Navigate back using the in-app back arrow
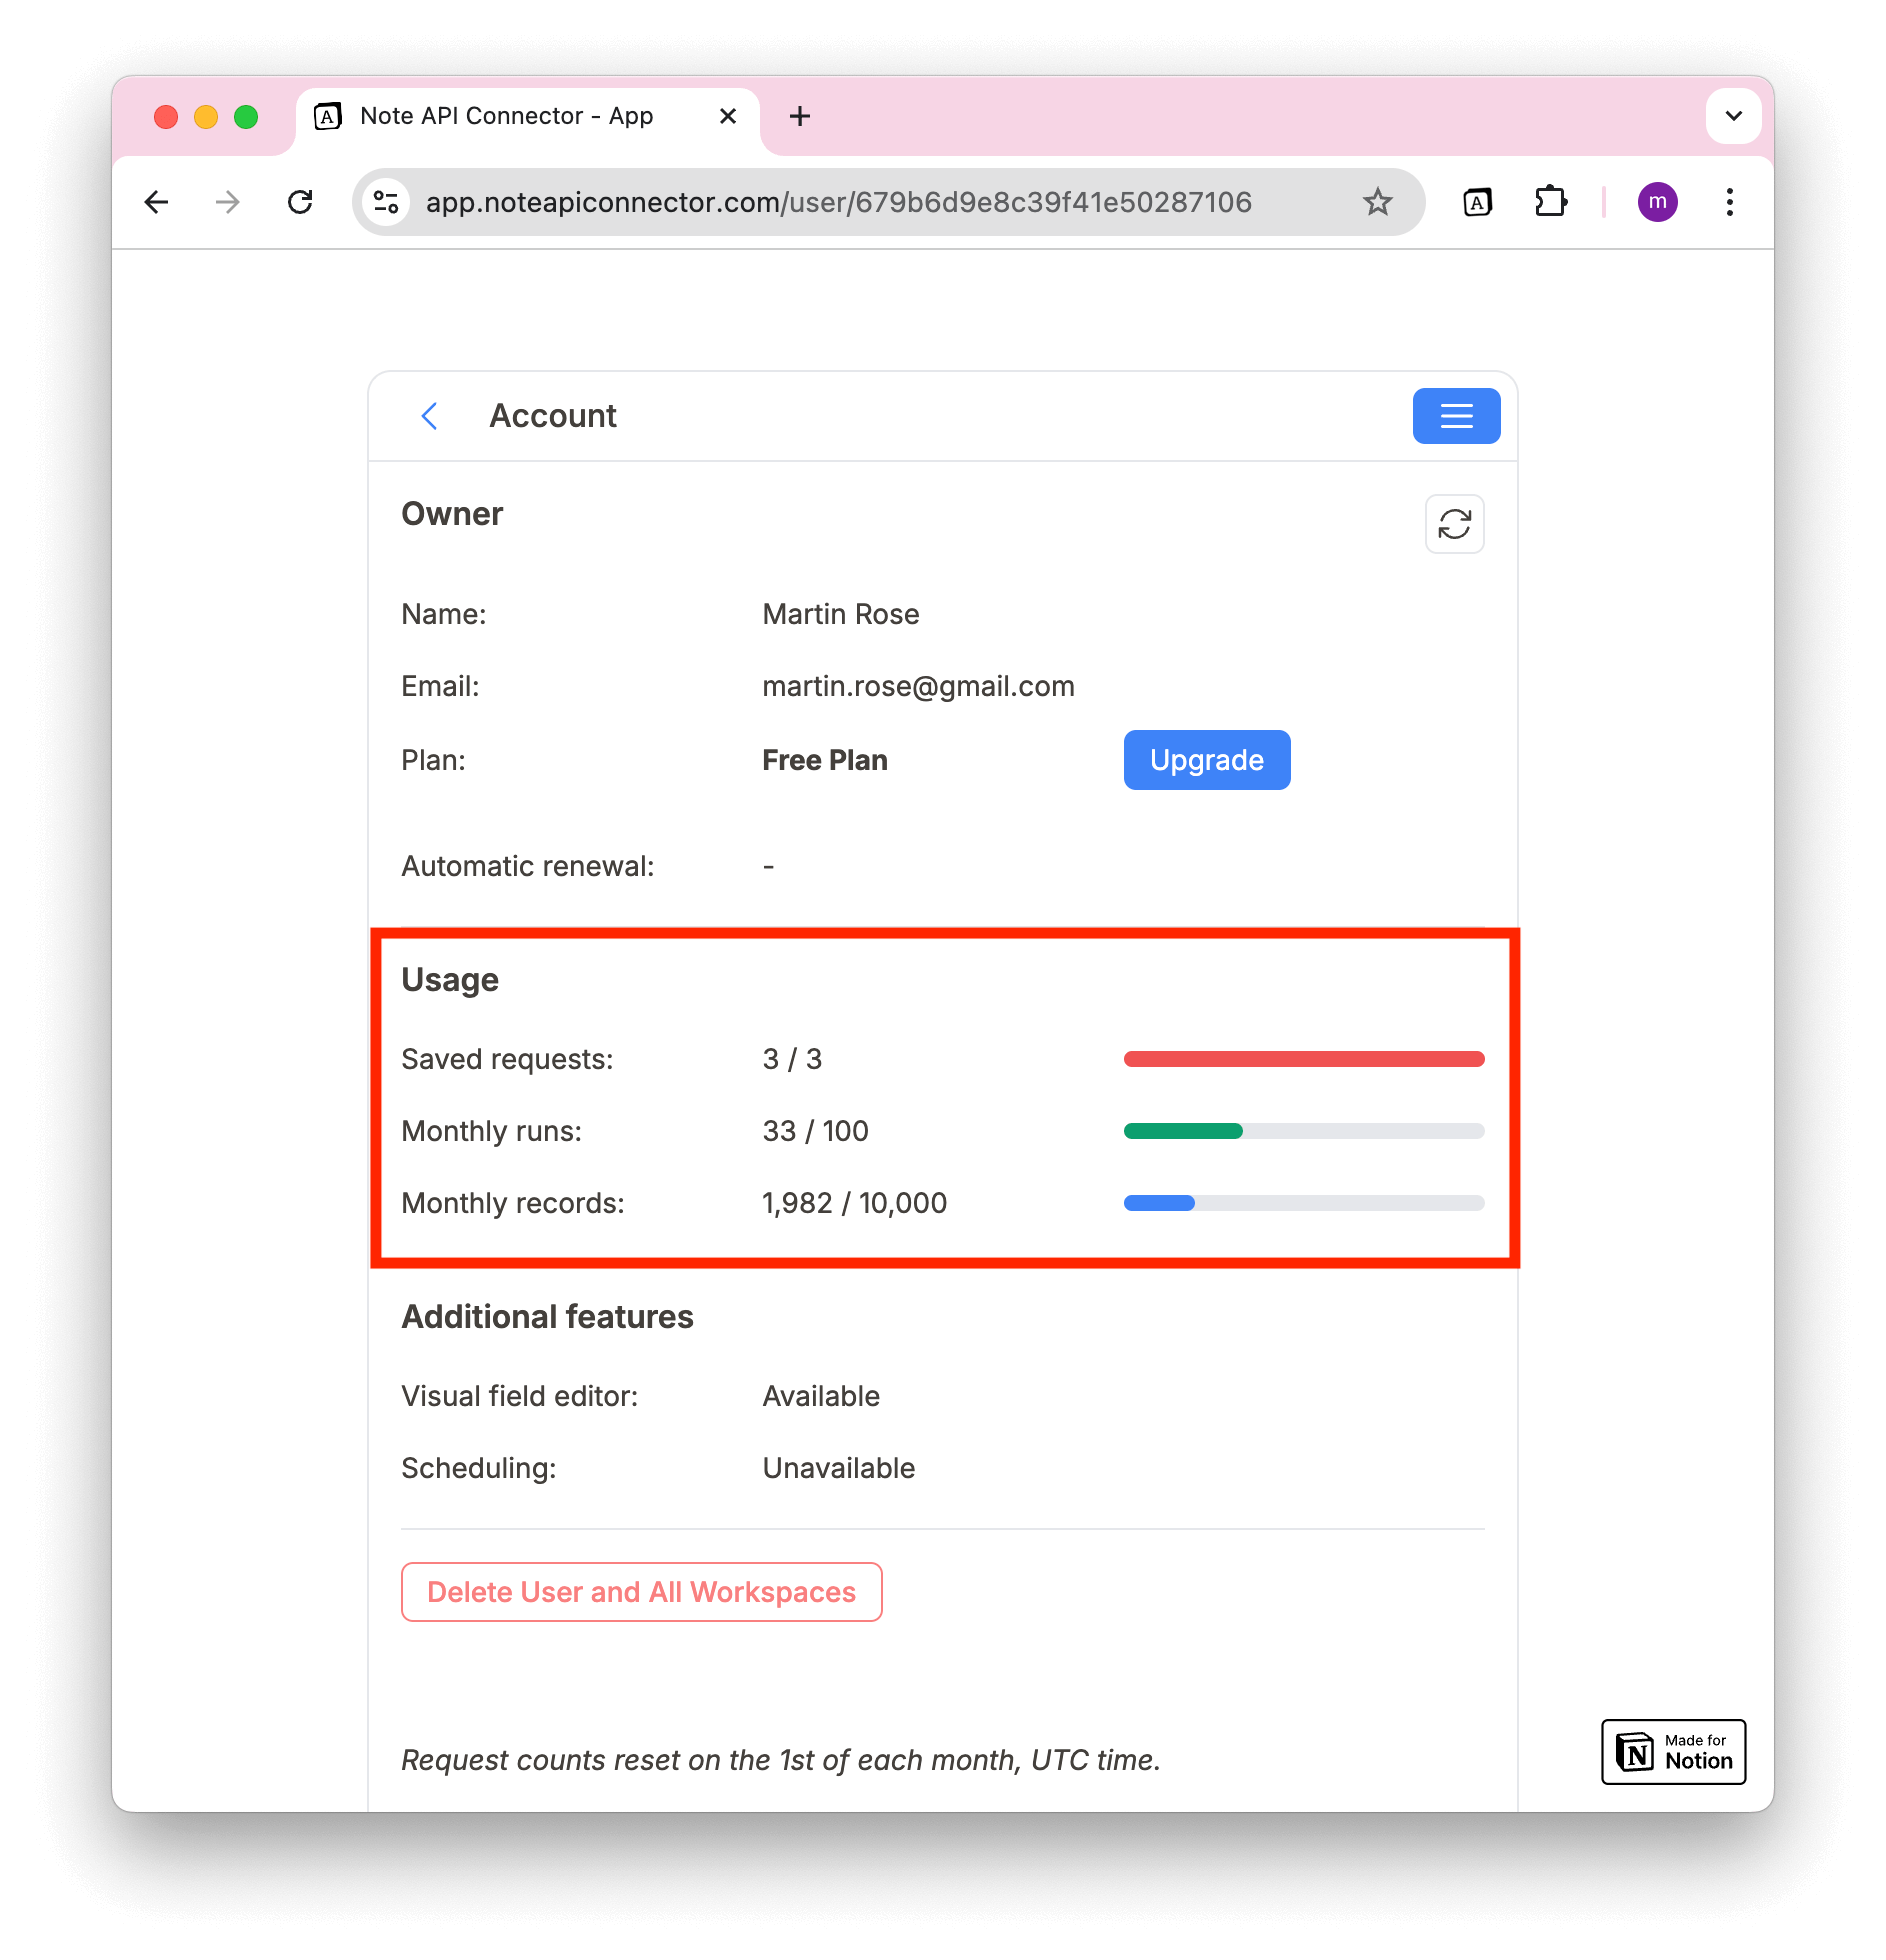The image size is (1886, 1960). pos(430,416)
